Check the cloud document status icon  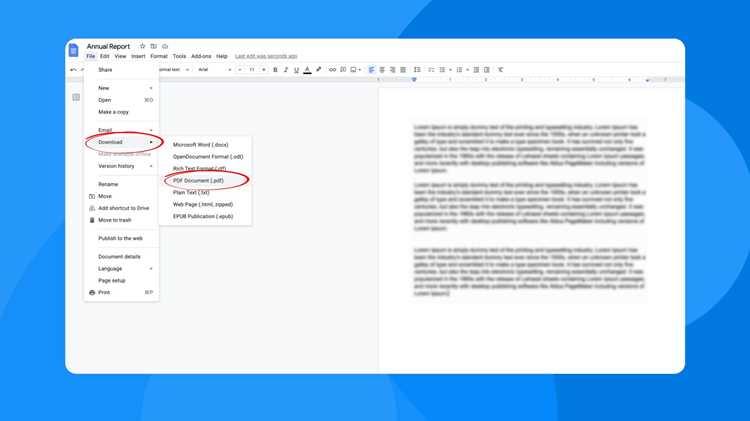[x=165, y=46]
